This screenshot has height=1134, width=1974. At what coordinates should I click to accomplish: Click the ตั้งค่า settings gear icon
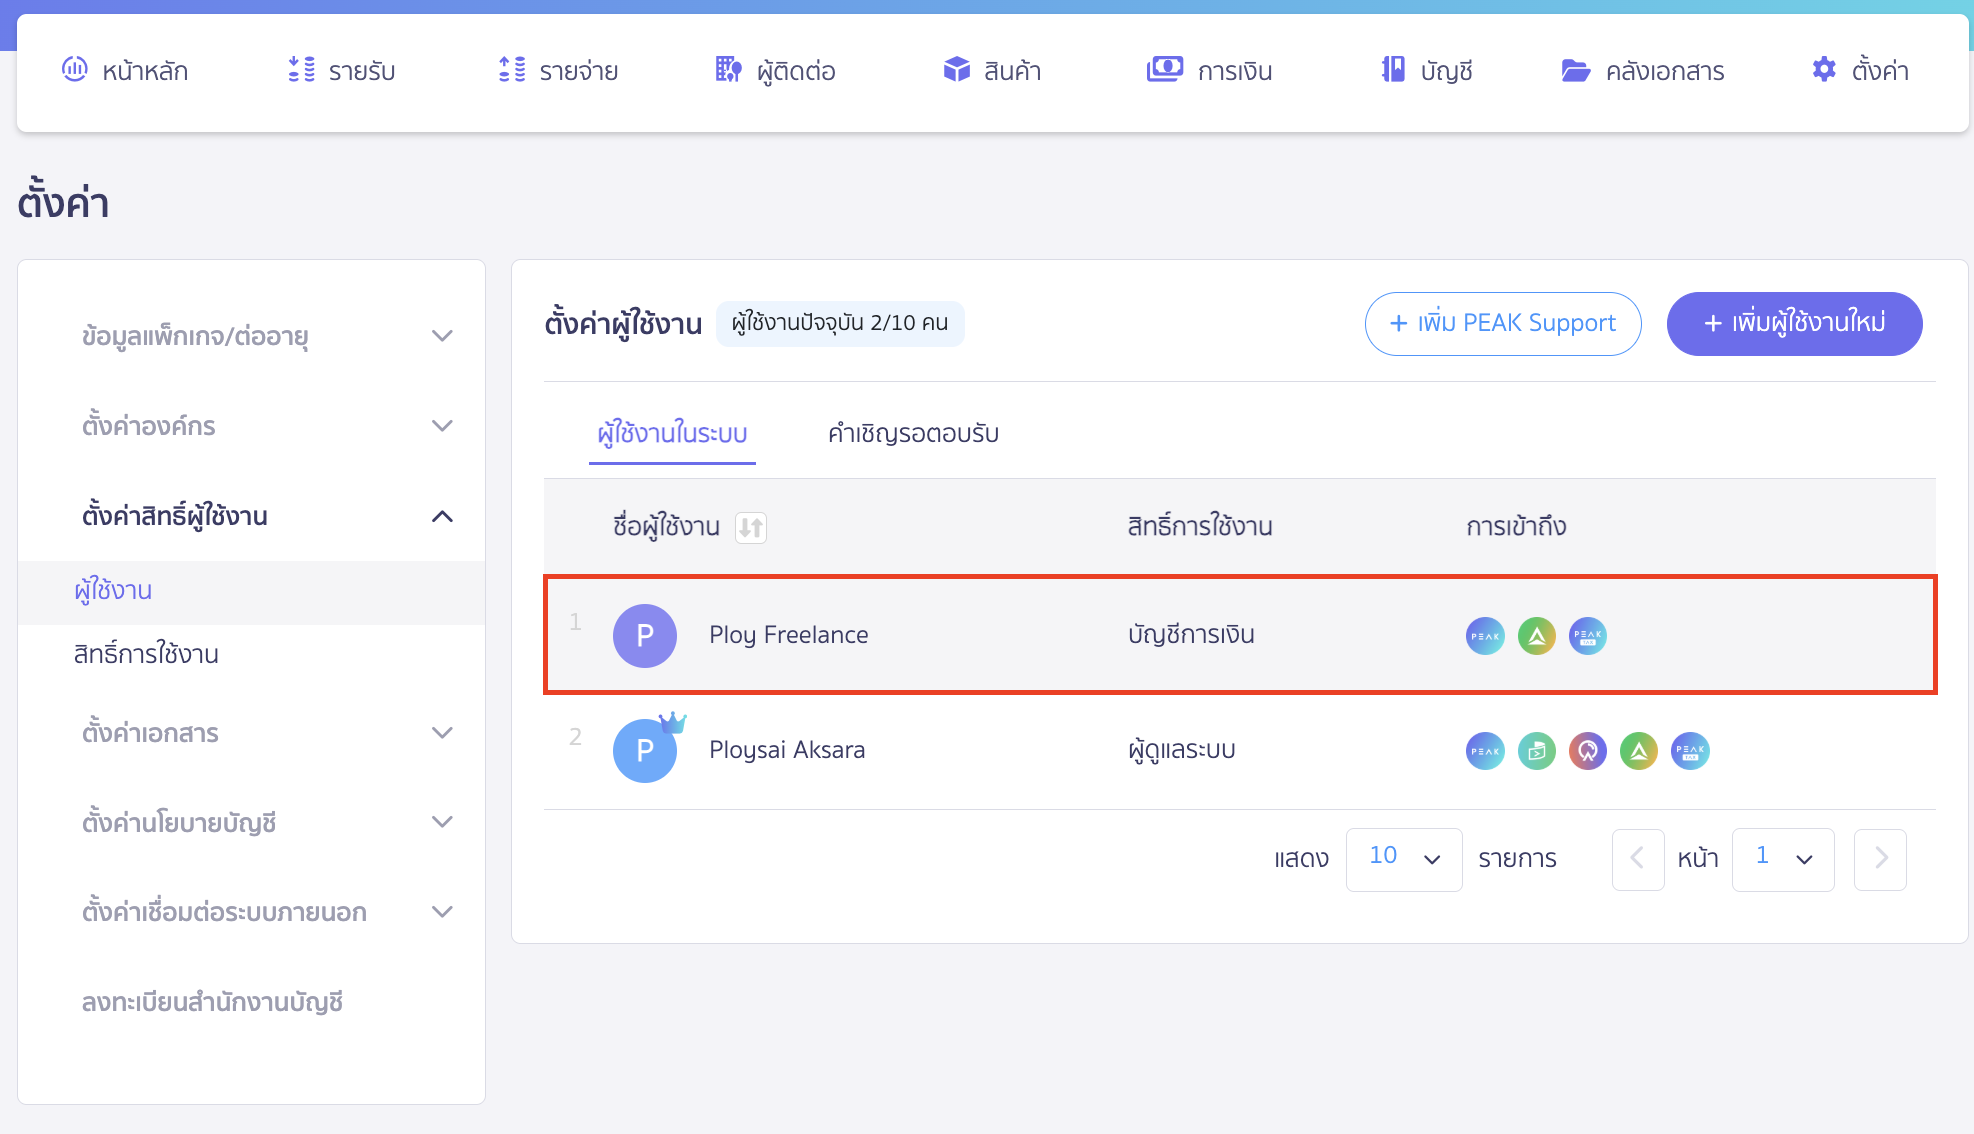click(1824, 70)
